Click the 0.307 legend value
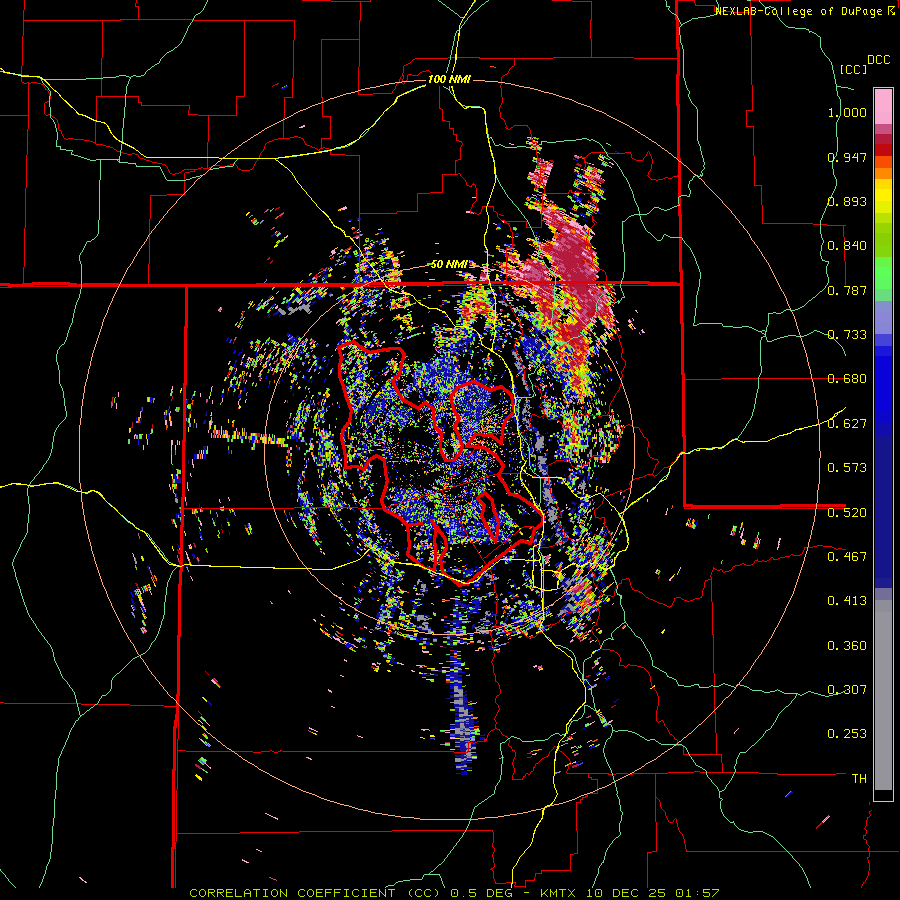 pyautogui.click(x=847, y=690)
